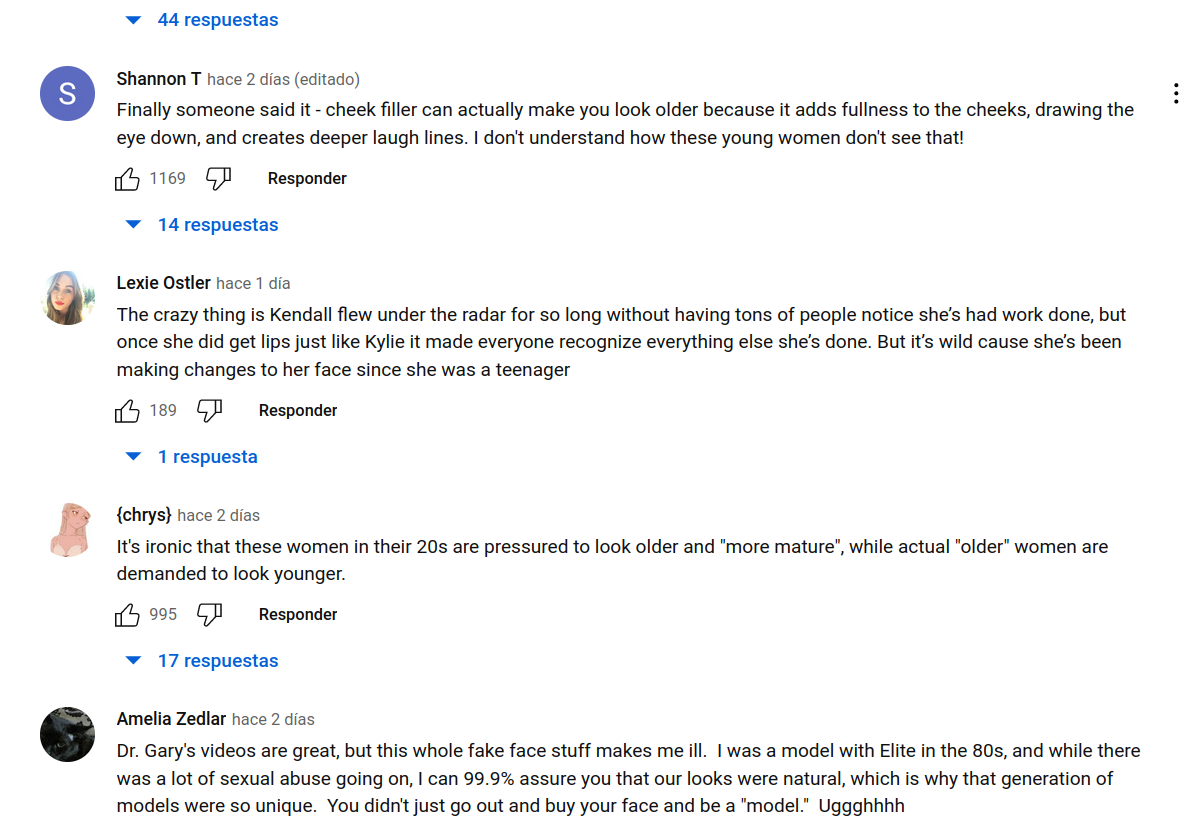Open Shannon T's channel name link
The width and height of the screenshot is (1188, 824).
(159, 79)
